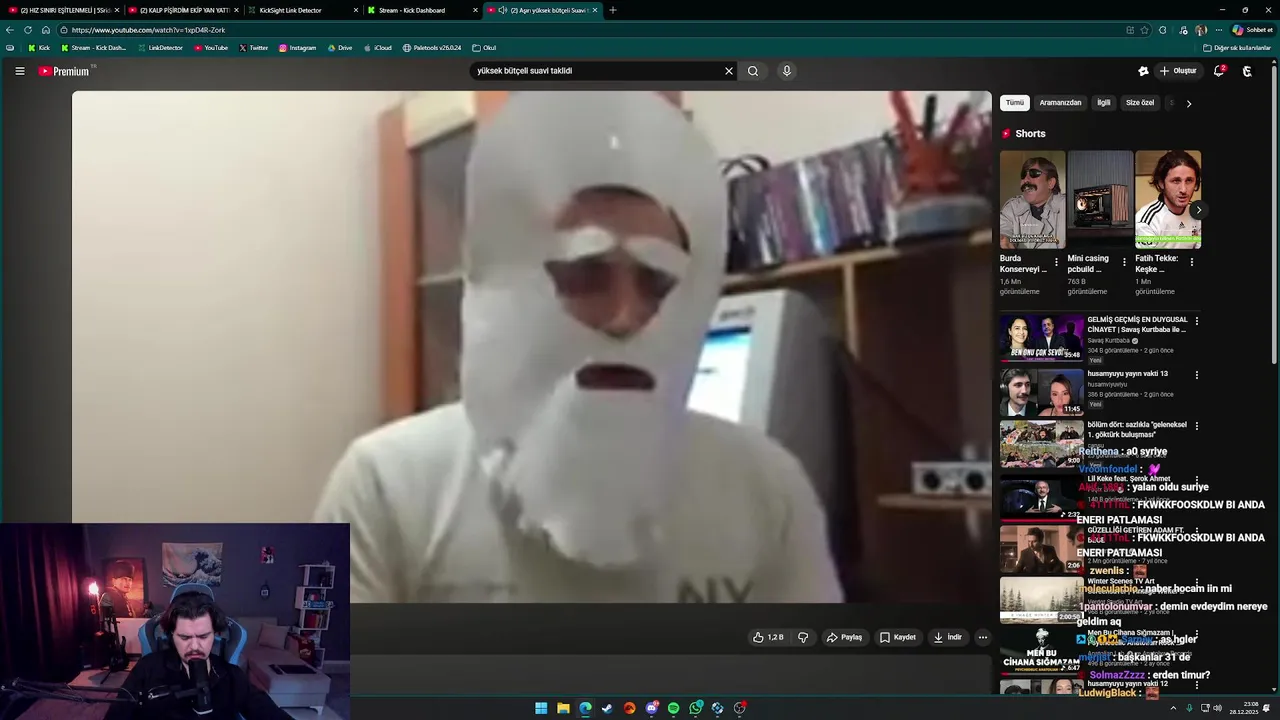Mute the playing tab via speaker icon

503,10
